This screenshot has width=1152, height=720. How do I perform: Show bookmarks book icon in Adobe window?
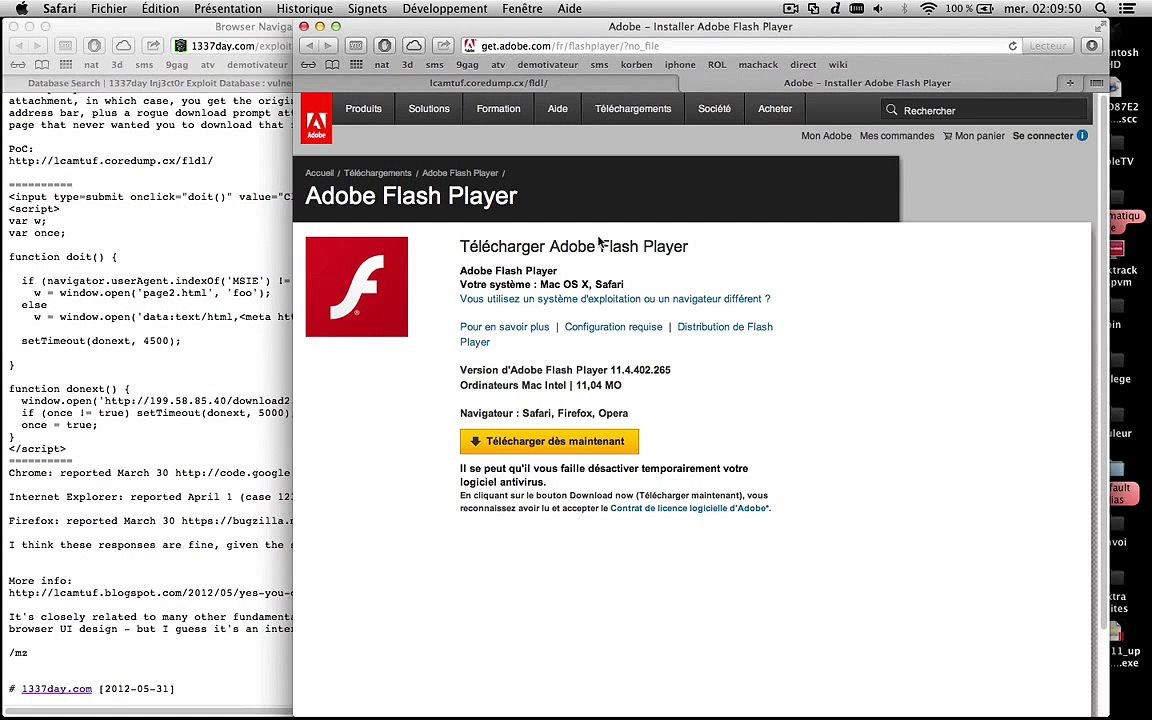[332, 65]
